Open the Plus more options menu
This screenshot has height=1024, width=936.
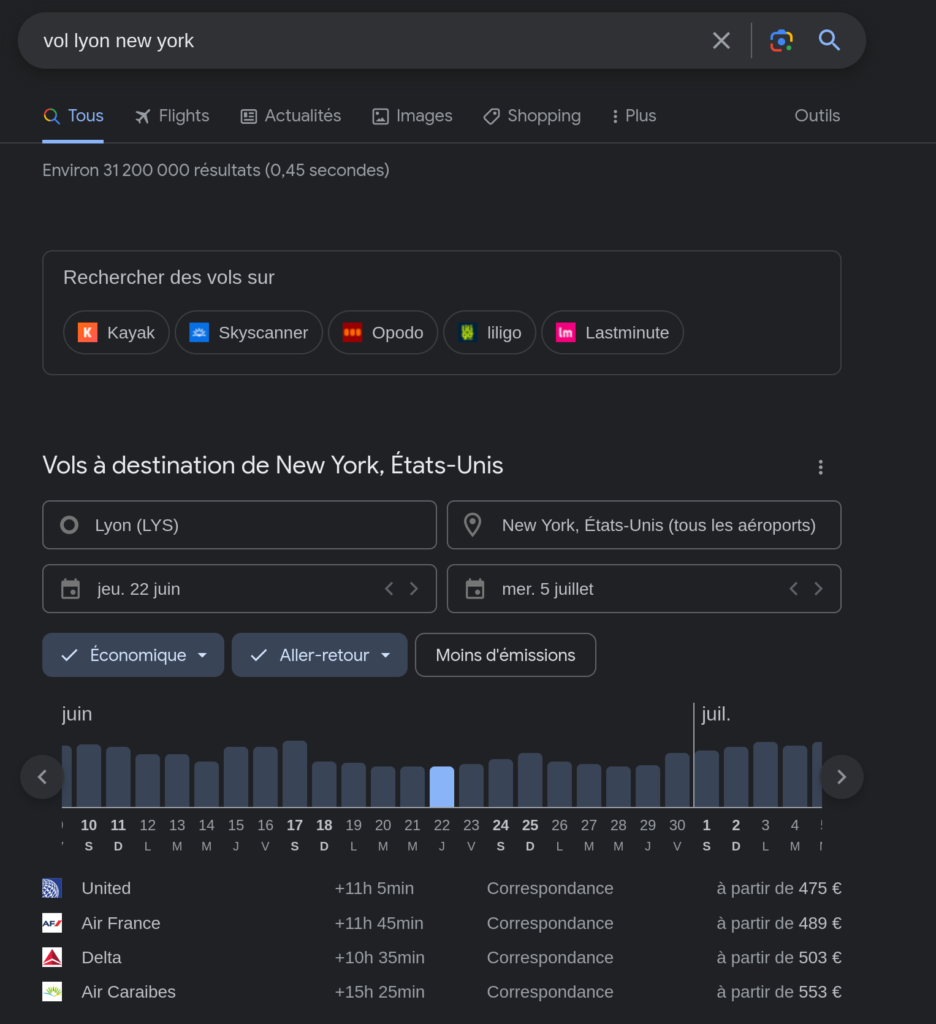pos(634,116)
